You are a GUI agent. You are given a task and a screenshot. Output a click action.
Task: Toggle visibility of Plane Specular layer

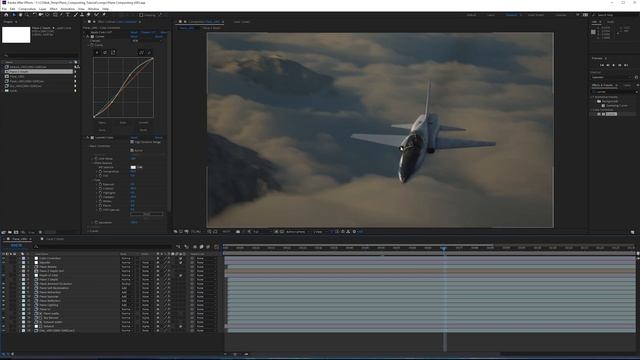tap(4, 296)
